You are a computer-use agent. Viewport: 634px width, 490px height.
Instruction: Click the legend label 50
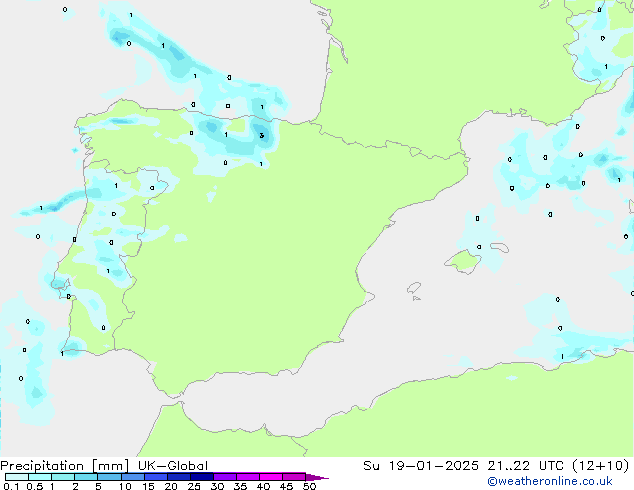pyautogui.click(x=310, y=486)
